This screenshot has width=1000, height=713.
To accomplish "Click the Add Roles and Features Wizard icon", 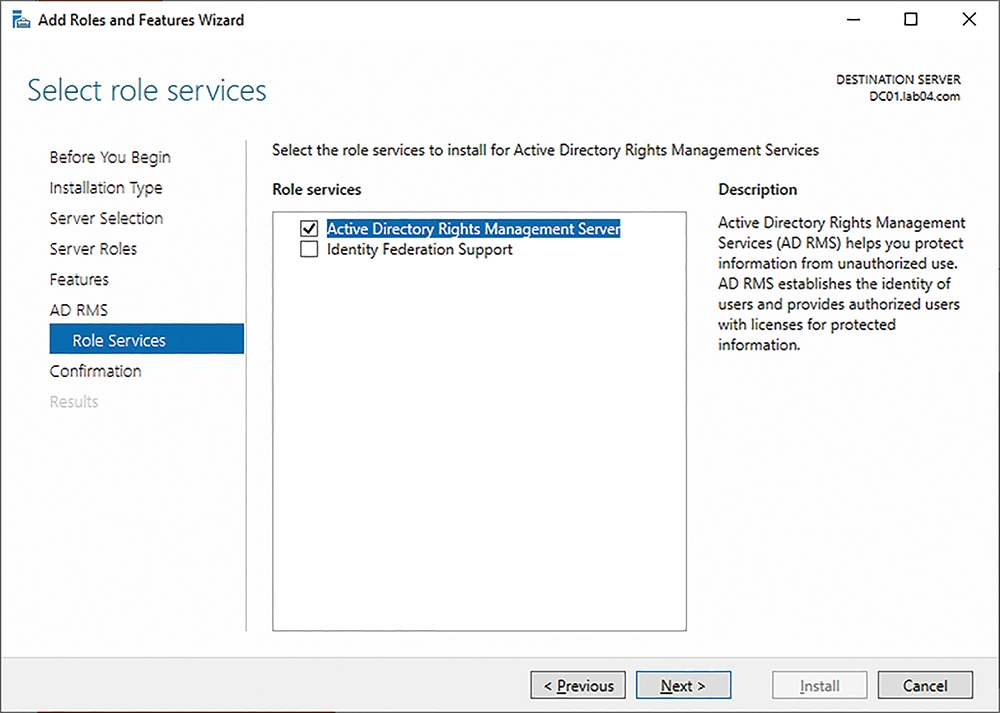I will click(x=21, y=20).
